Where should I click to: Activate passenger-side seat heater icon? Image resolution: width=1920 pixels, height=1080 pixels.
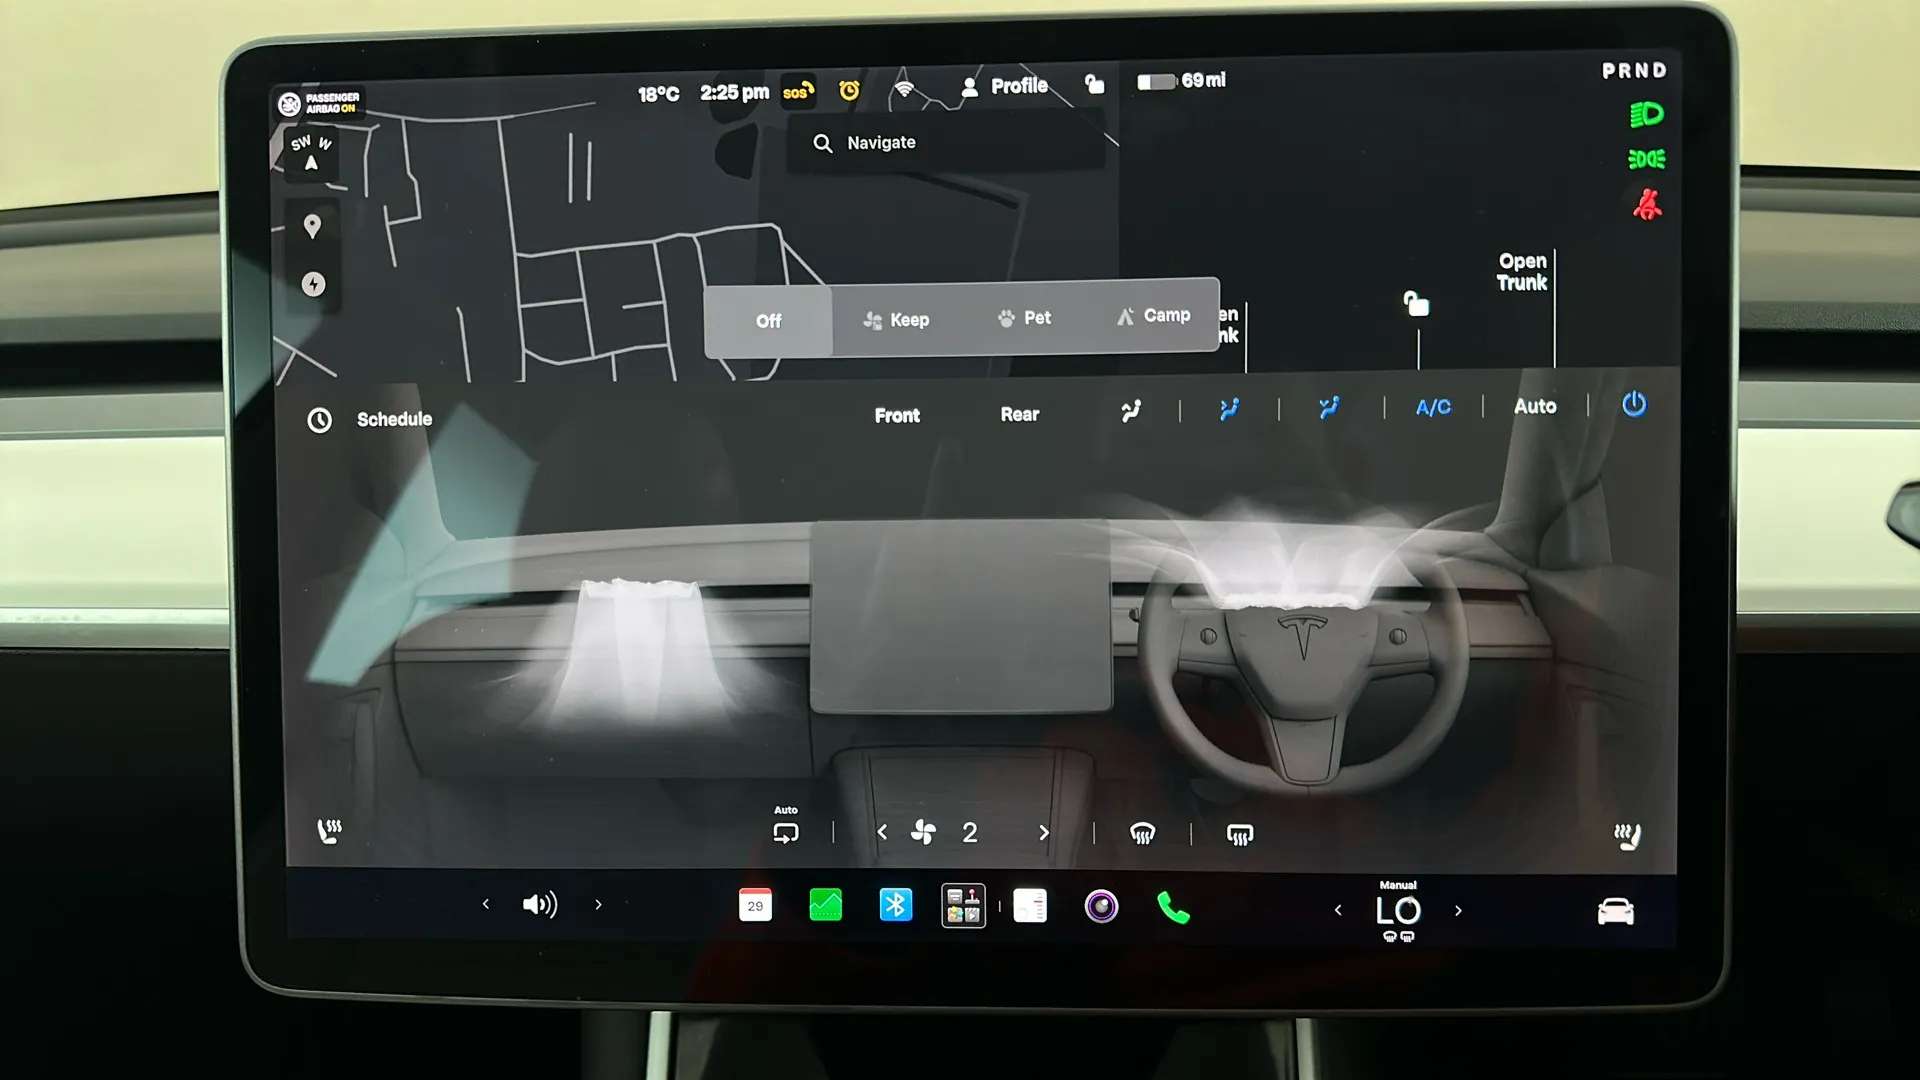(329, 830)
